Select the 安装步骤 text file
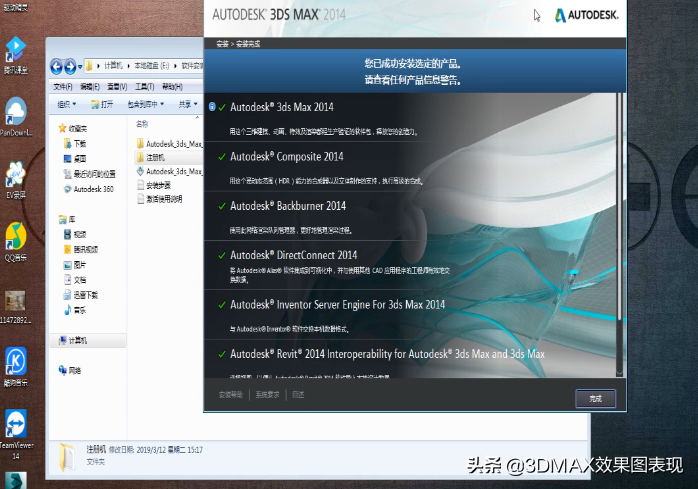The height and width of the screenshot is (489, 698). (154, 185)
